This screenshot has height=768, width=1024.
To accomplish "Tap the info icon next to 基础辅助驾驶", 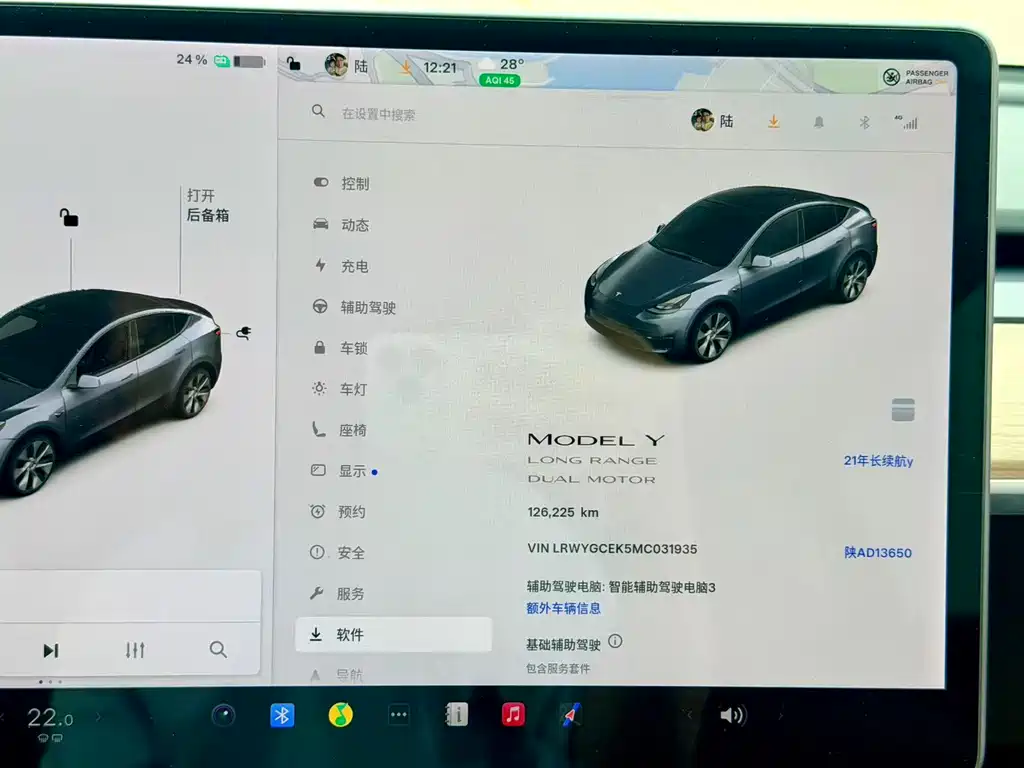I will click(x=615, y=641).
